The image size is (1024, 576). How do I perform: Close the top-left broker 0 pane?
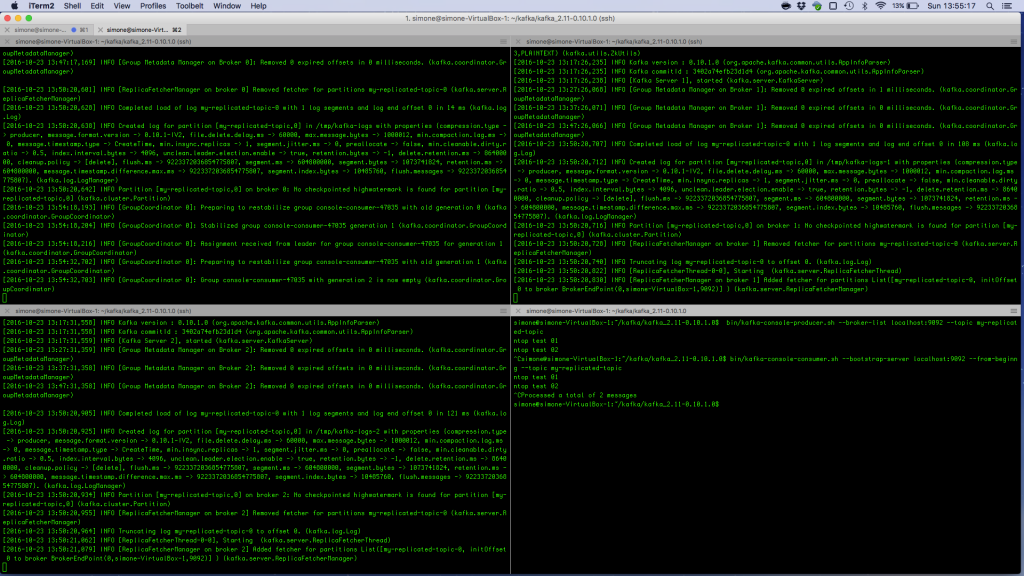tap(7, 42)
